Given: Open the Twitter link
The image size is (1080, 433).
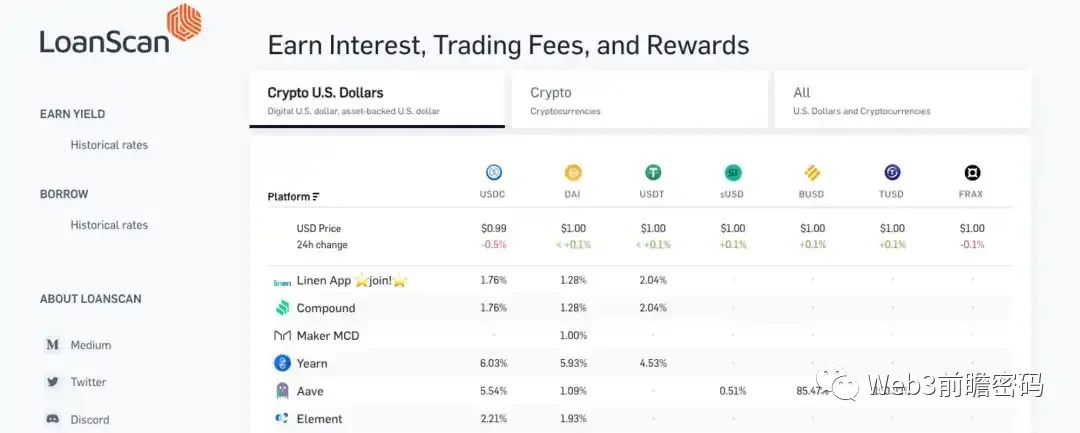Looking at the screenshot, I should [88, 382].
